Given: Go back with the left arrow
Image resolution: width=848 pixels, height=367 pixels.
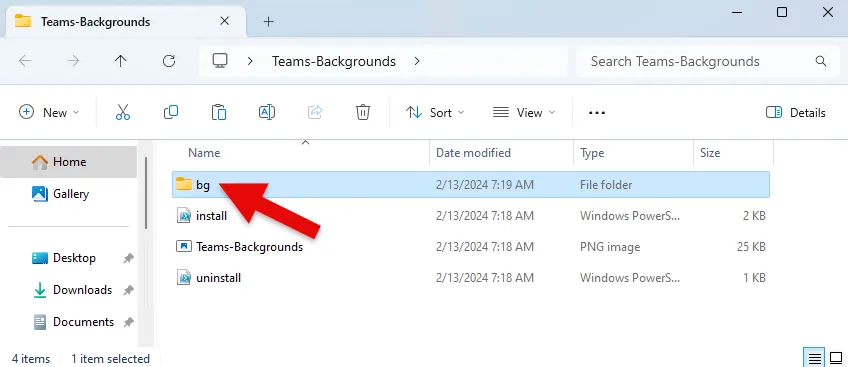Looking at the screenshot, I should click(x=25, y=61).
